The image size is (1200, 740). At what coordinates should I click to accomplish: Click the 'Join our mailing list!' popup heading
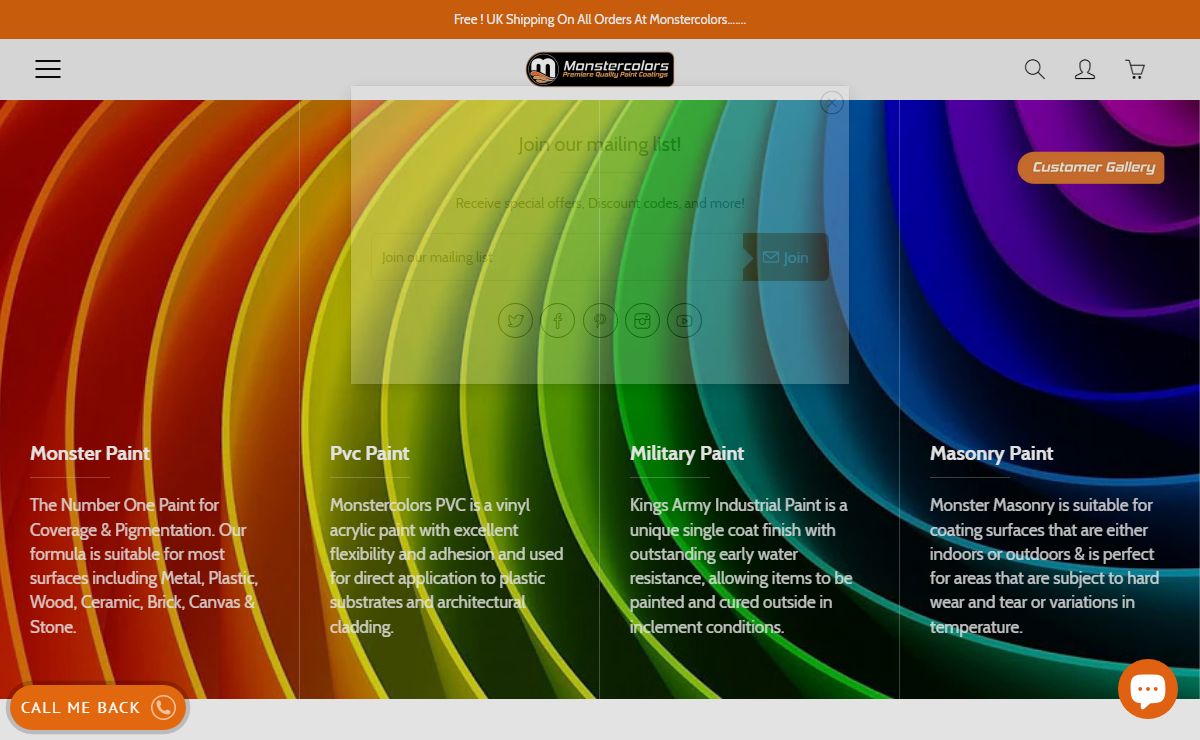600,144
